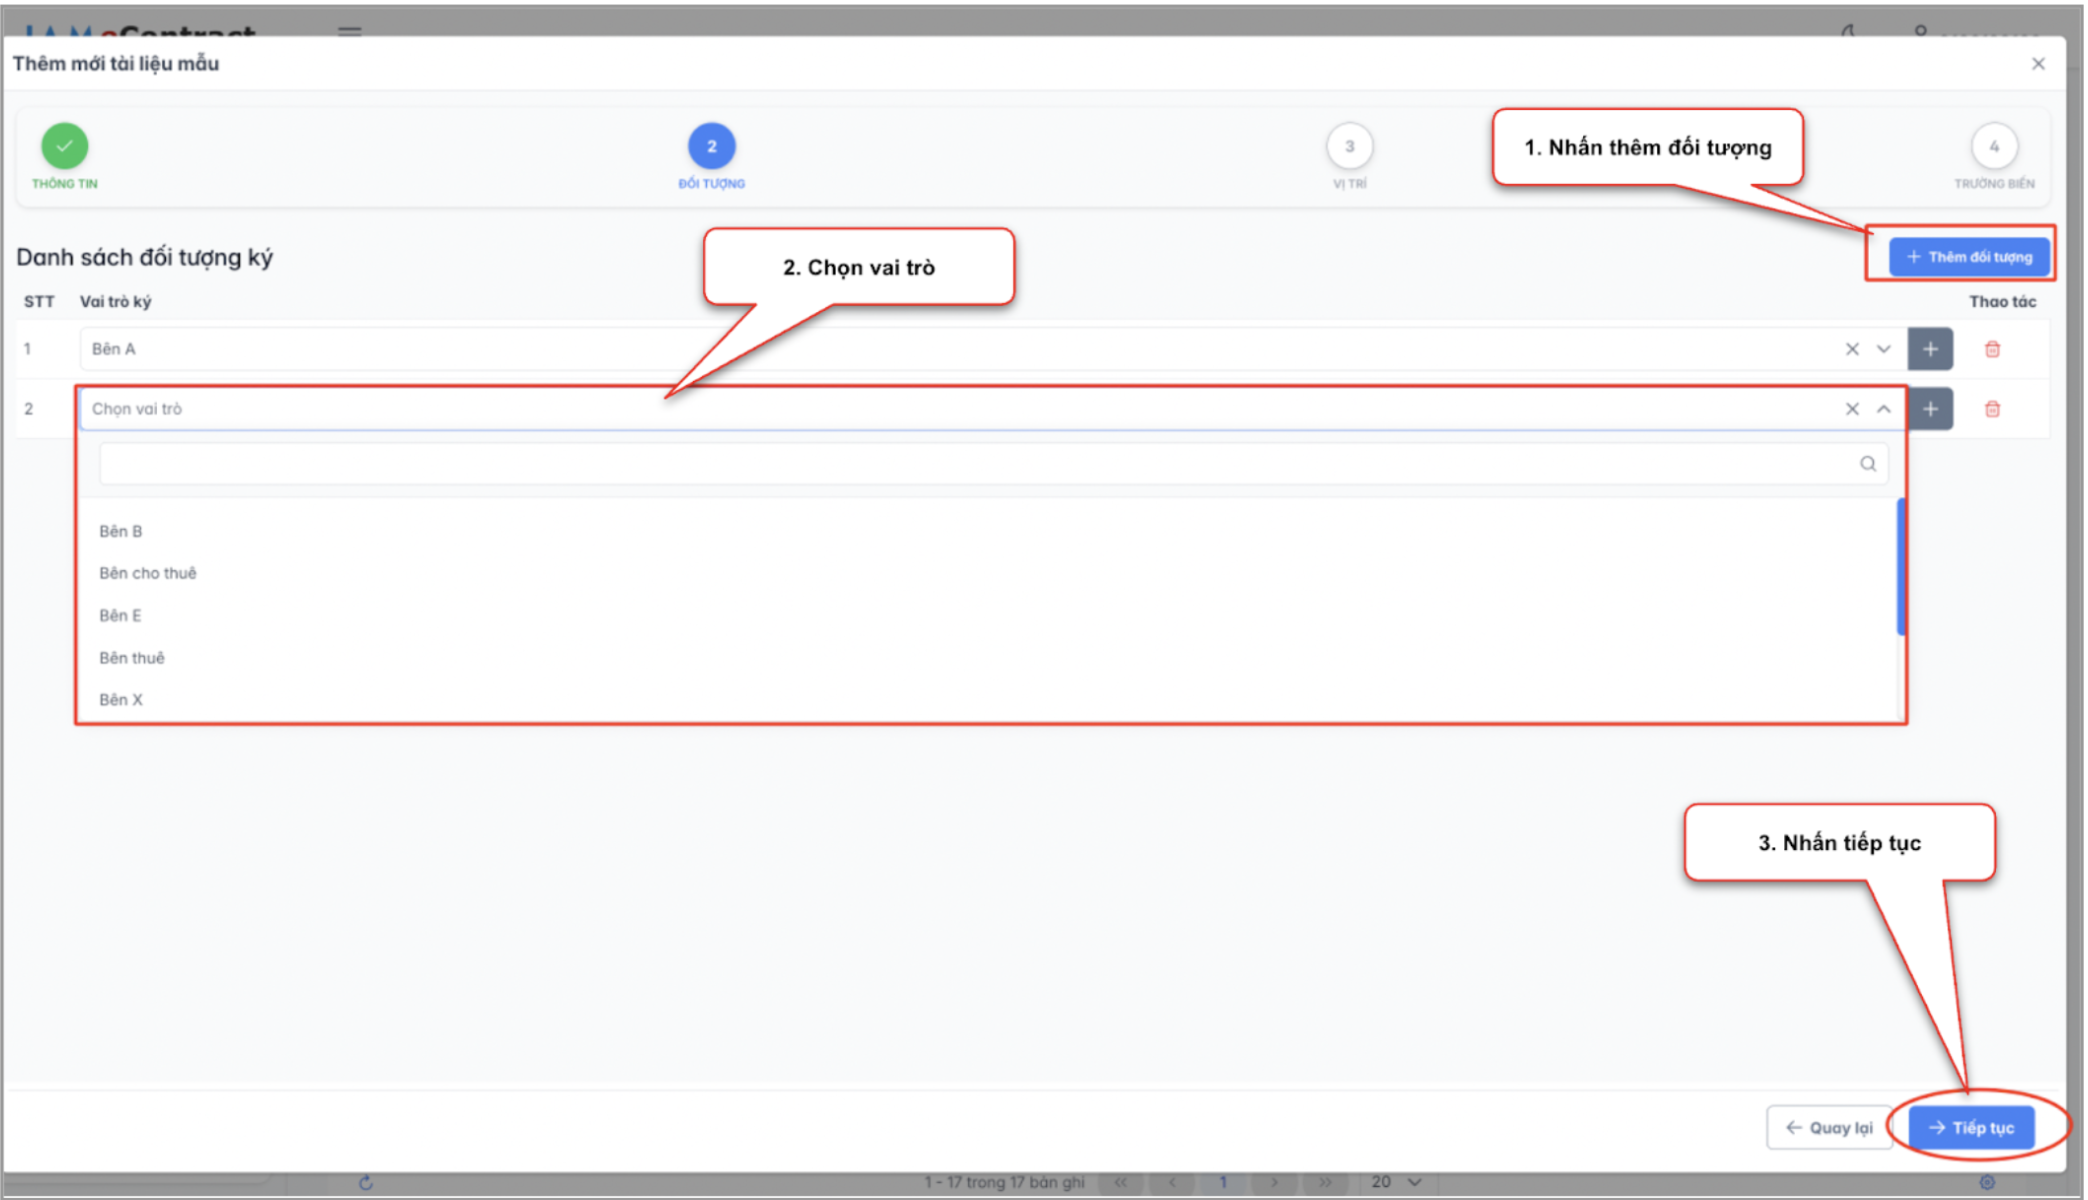Select Bên B from role list

[121, 531]
